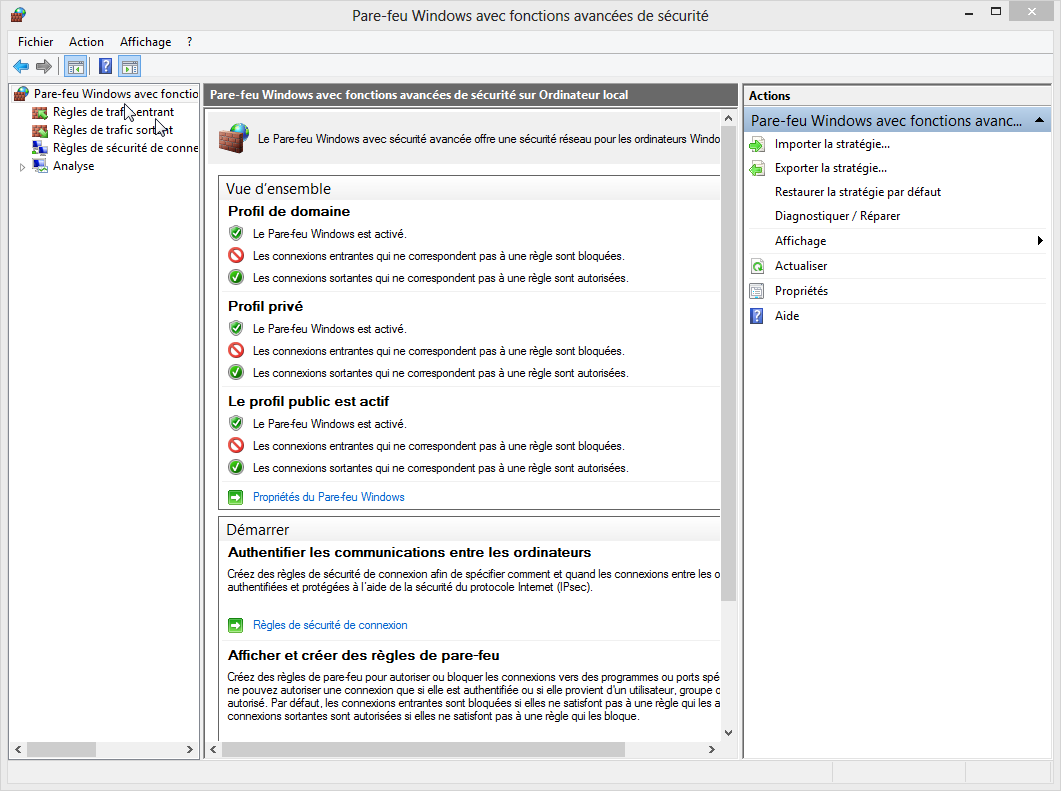Click the Profil de domaine heading
This screenshot has height=791, width=1061.
tap(289, 211)
